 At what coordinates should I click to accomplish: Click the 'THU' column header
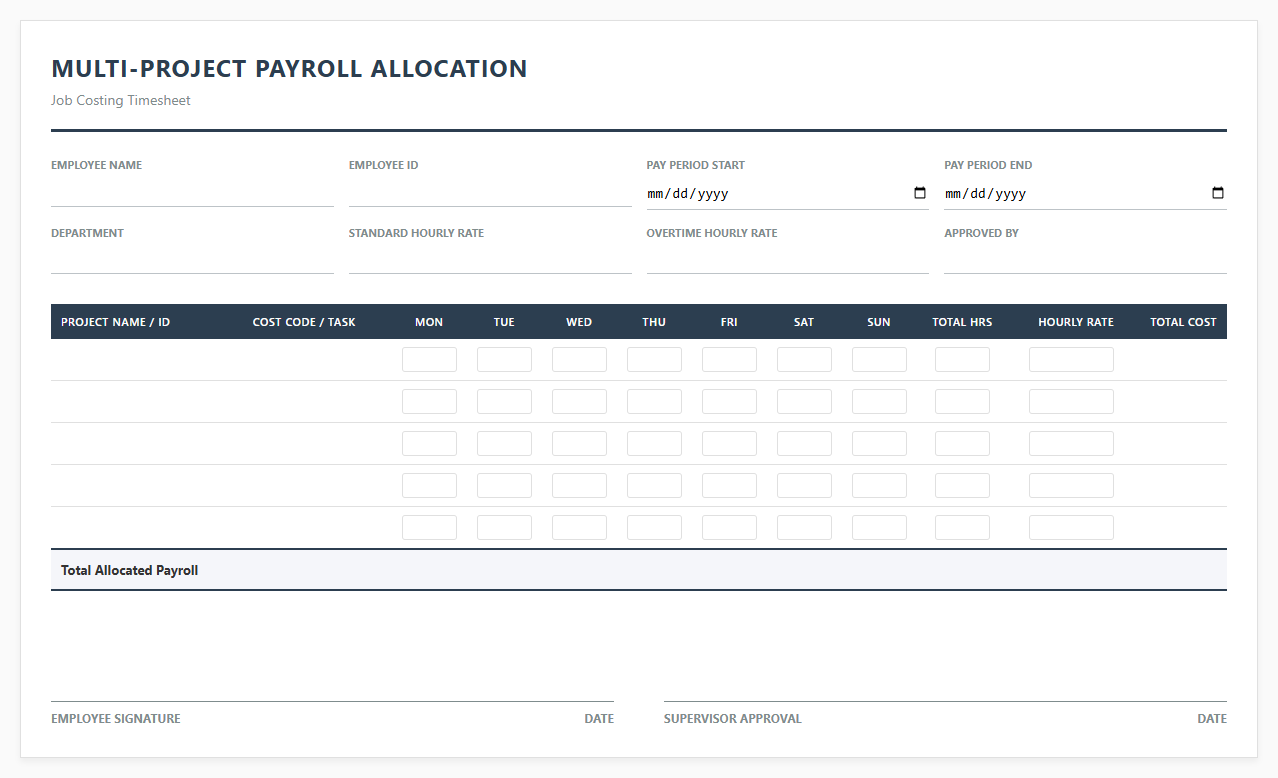pyautogui.click(x=654, y=322)
